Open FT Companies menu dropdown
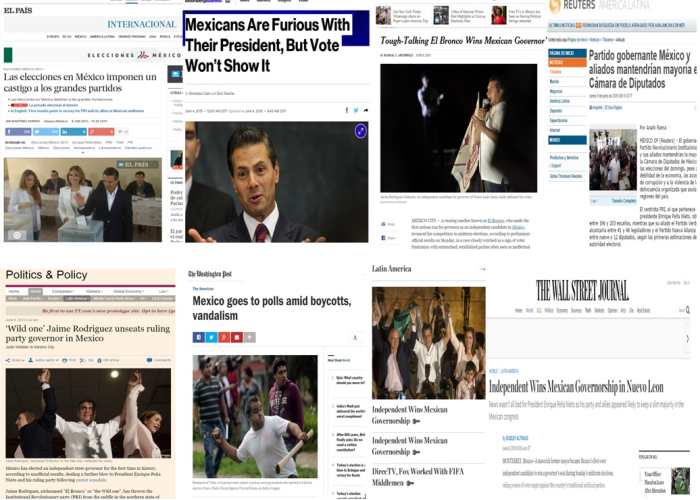Image resolution: width=700 pixels, height=500 pixels. (63, 291)
